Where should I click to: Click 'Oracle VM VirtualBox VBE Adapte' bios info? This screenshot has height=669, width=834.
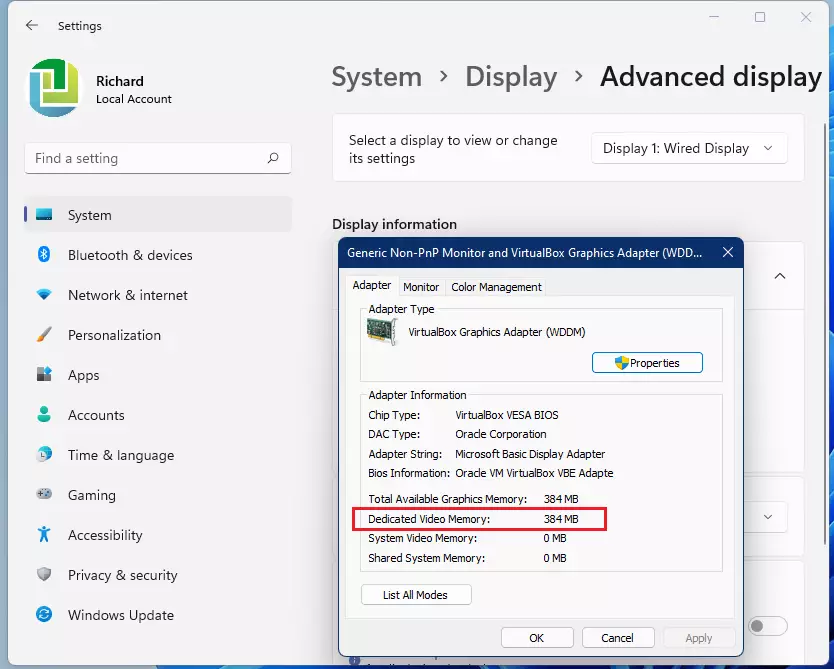tap(534, 473)
